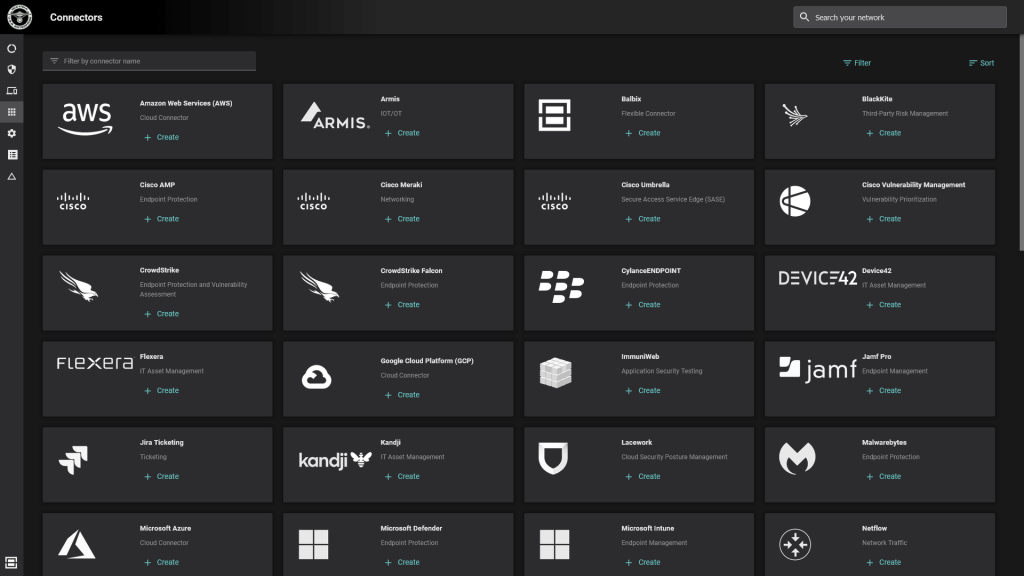
Task: Create a Balbix flexible connector
Action: tap(643, 133)
